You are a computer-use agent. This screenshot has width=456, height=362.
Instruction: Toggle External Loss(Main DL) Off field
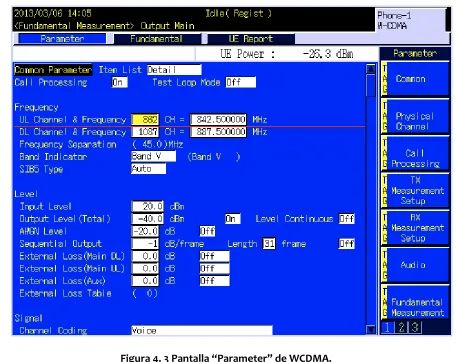[214, 256]
